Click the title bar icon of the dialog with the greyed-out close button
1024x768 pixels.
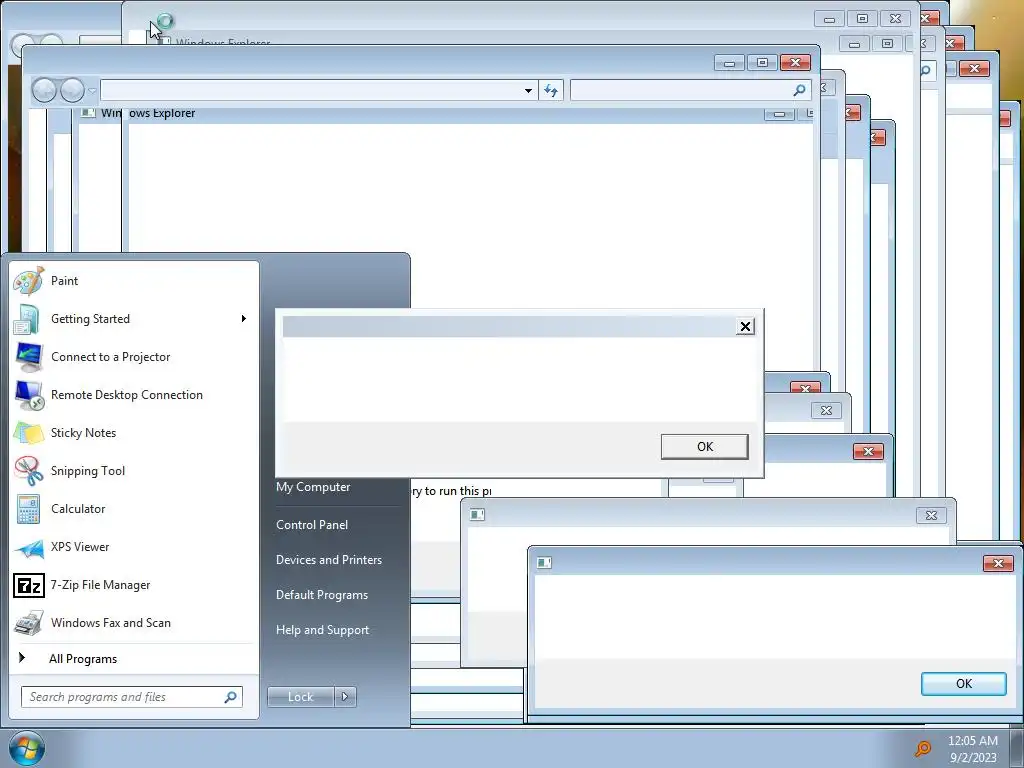click(x=477, y=515)
